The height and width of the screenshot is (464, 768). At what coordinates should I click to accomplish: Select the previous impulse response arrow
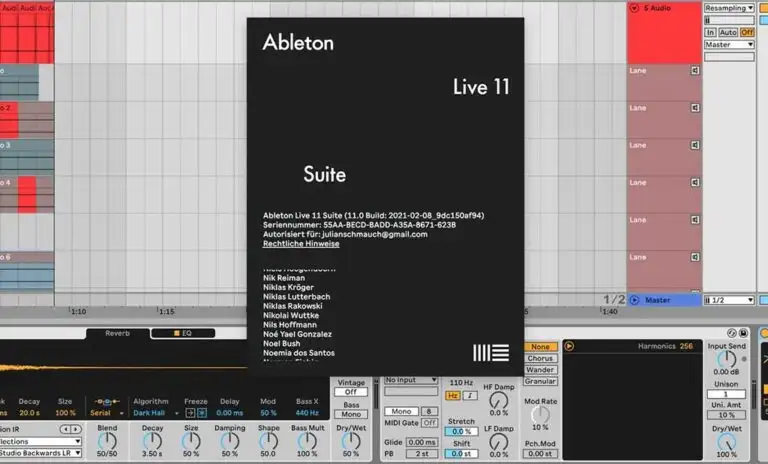[66, 429]
